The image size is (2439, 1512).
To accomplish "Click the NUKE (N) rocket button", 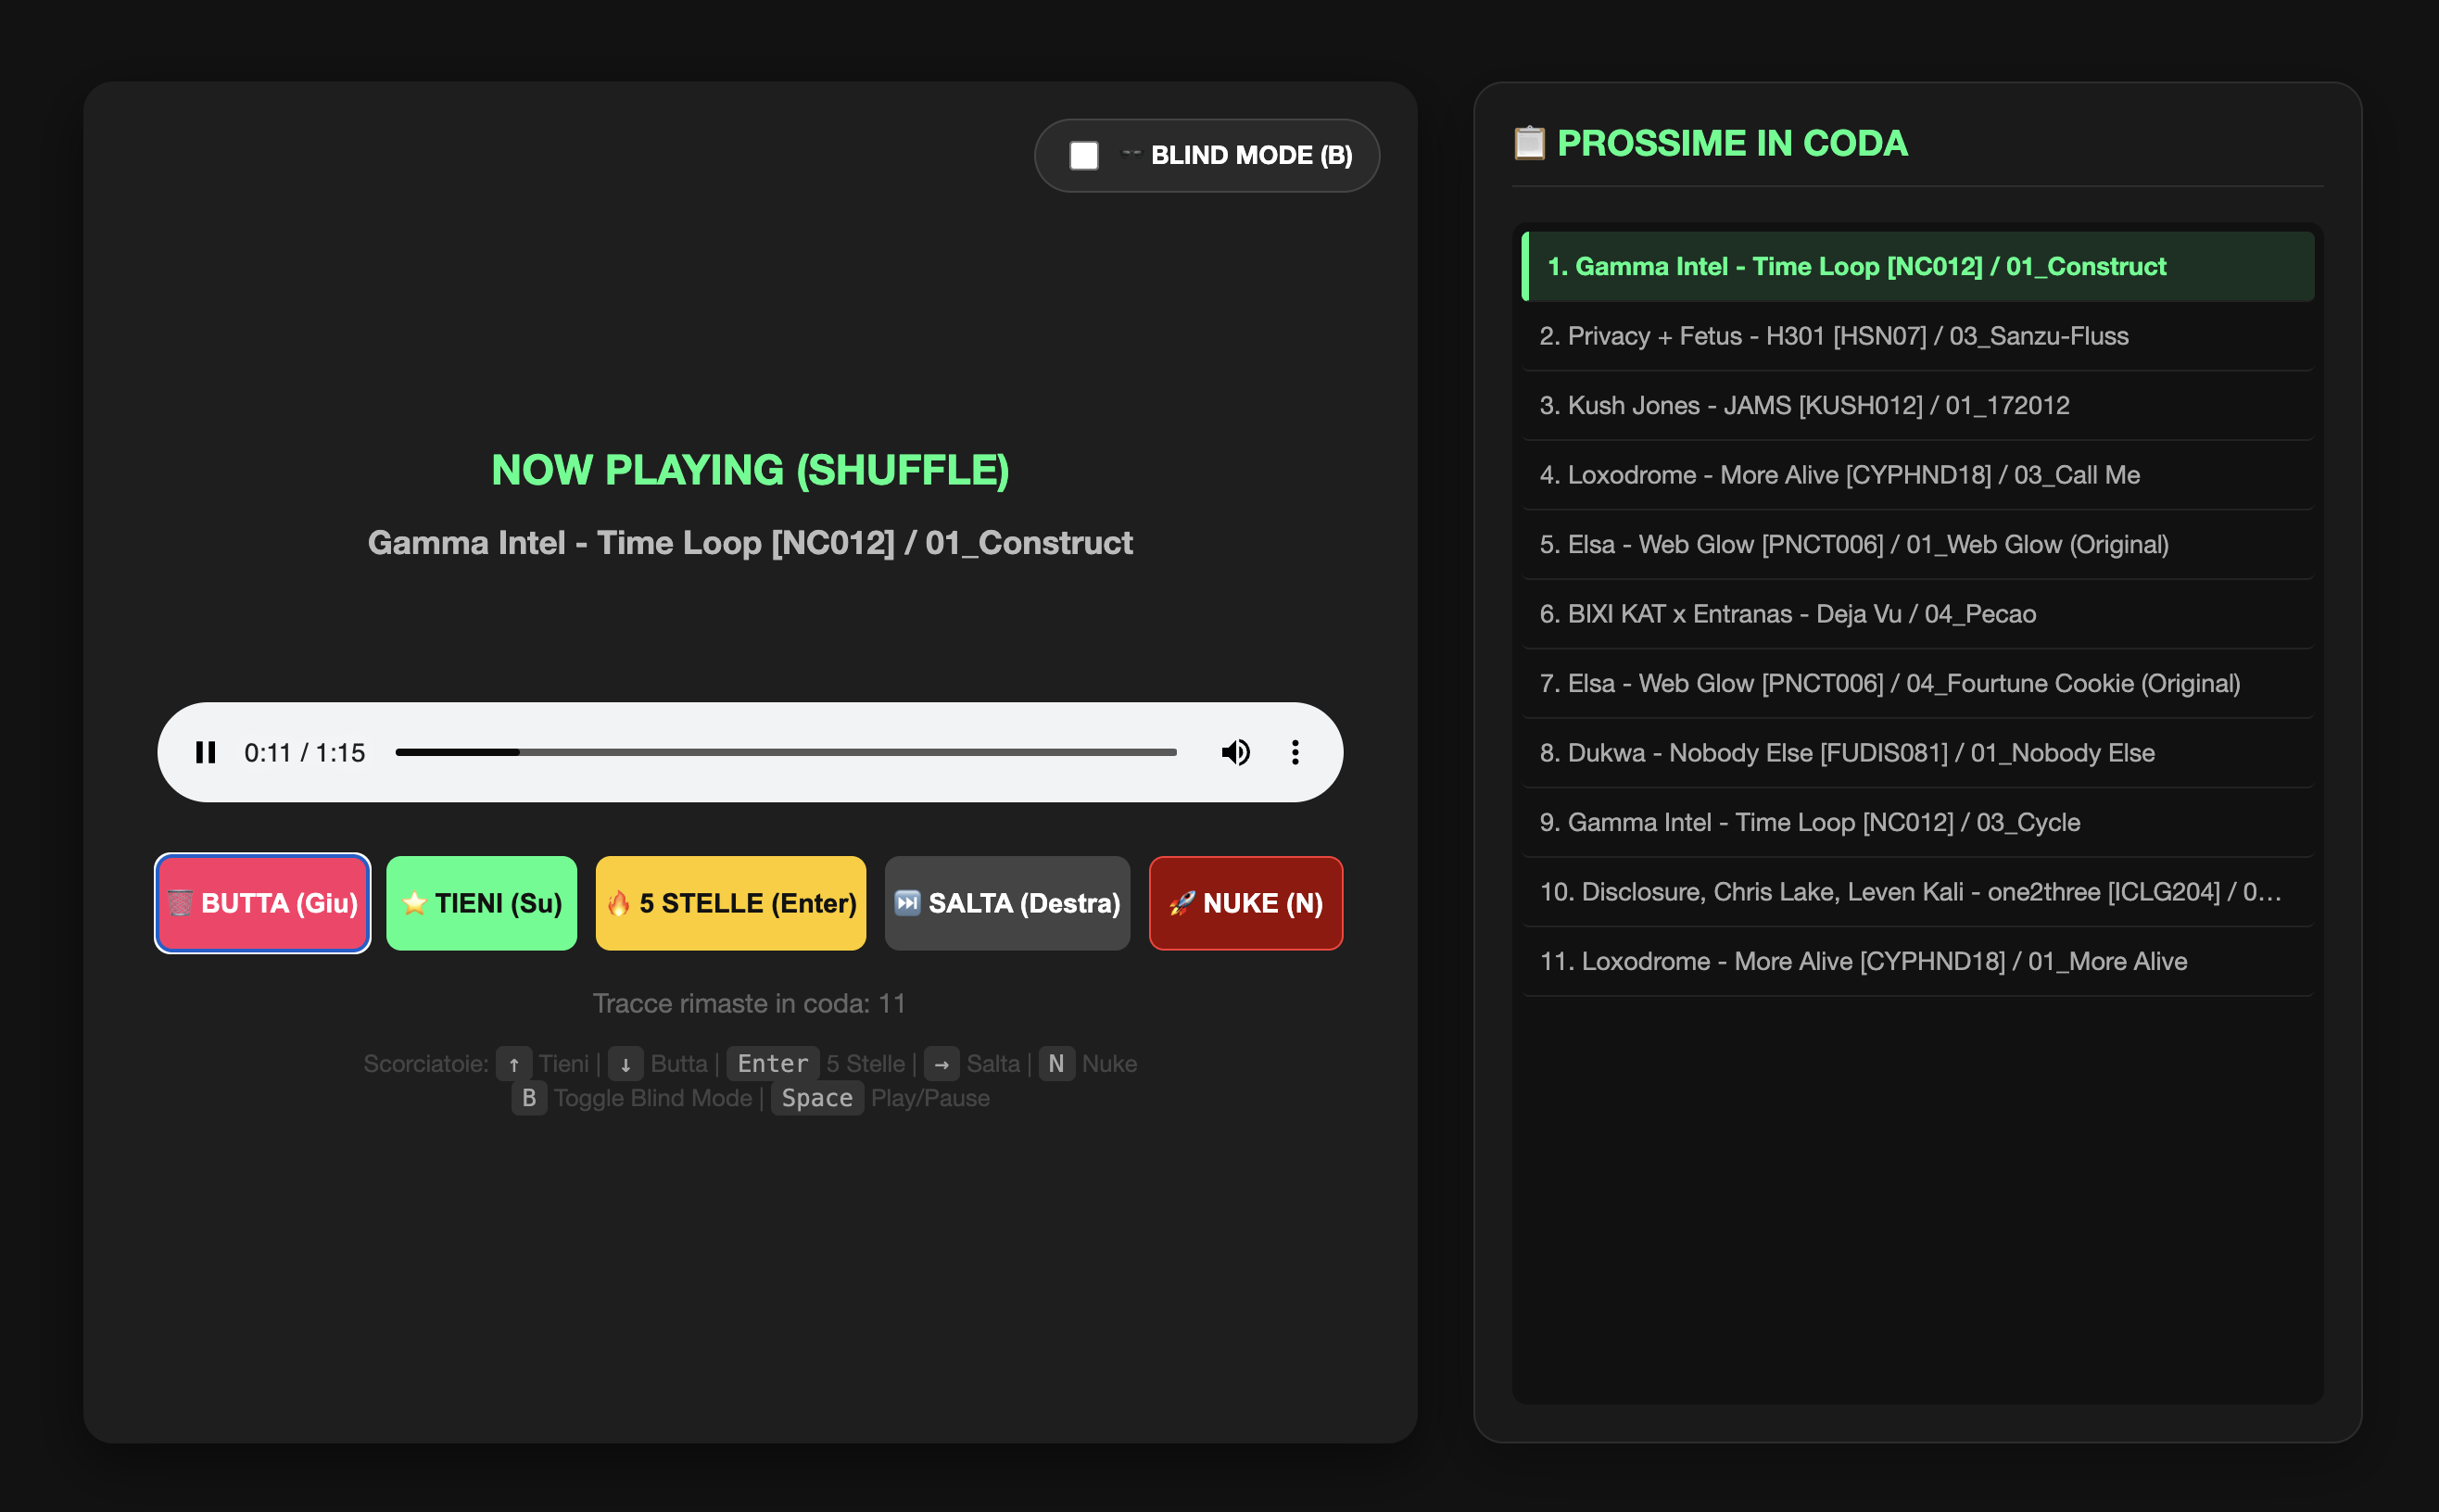I will pos(1246,903).
